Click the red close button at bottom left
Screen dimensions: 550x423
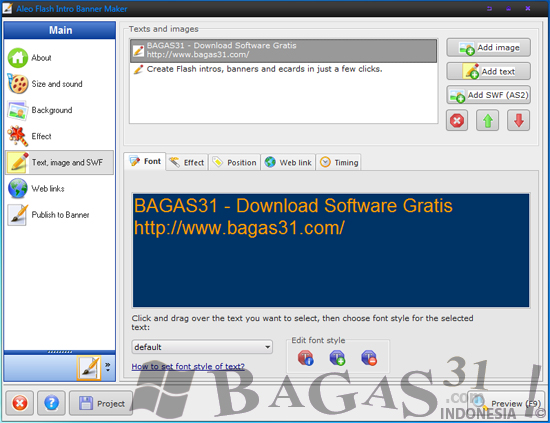click(x=20, y=403)
